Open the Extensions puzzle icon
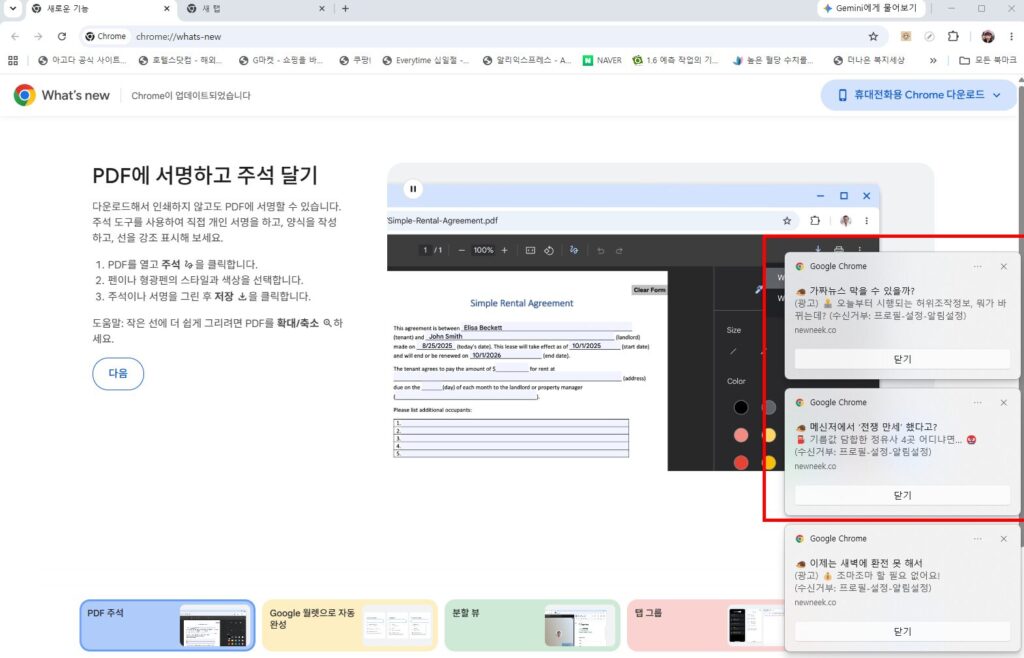The height and width of the screenshot is (658, 1024). 953,37
